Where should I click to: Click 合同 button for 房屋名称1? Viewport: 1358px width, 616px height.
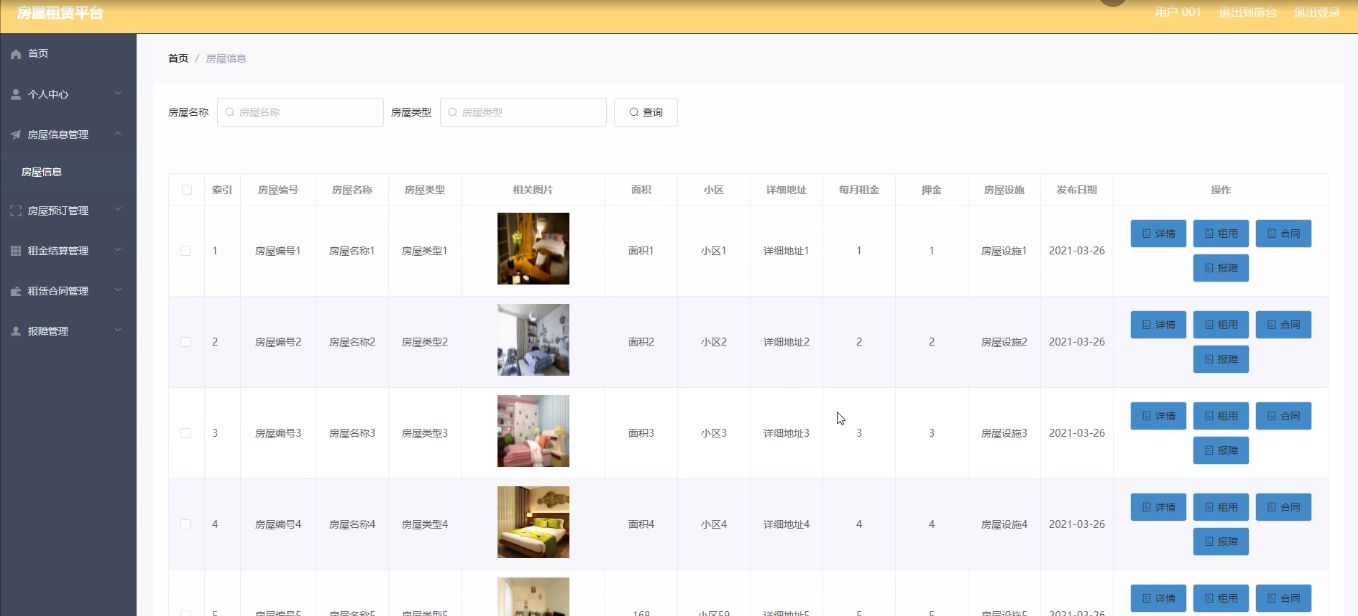point(1283,234)
